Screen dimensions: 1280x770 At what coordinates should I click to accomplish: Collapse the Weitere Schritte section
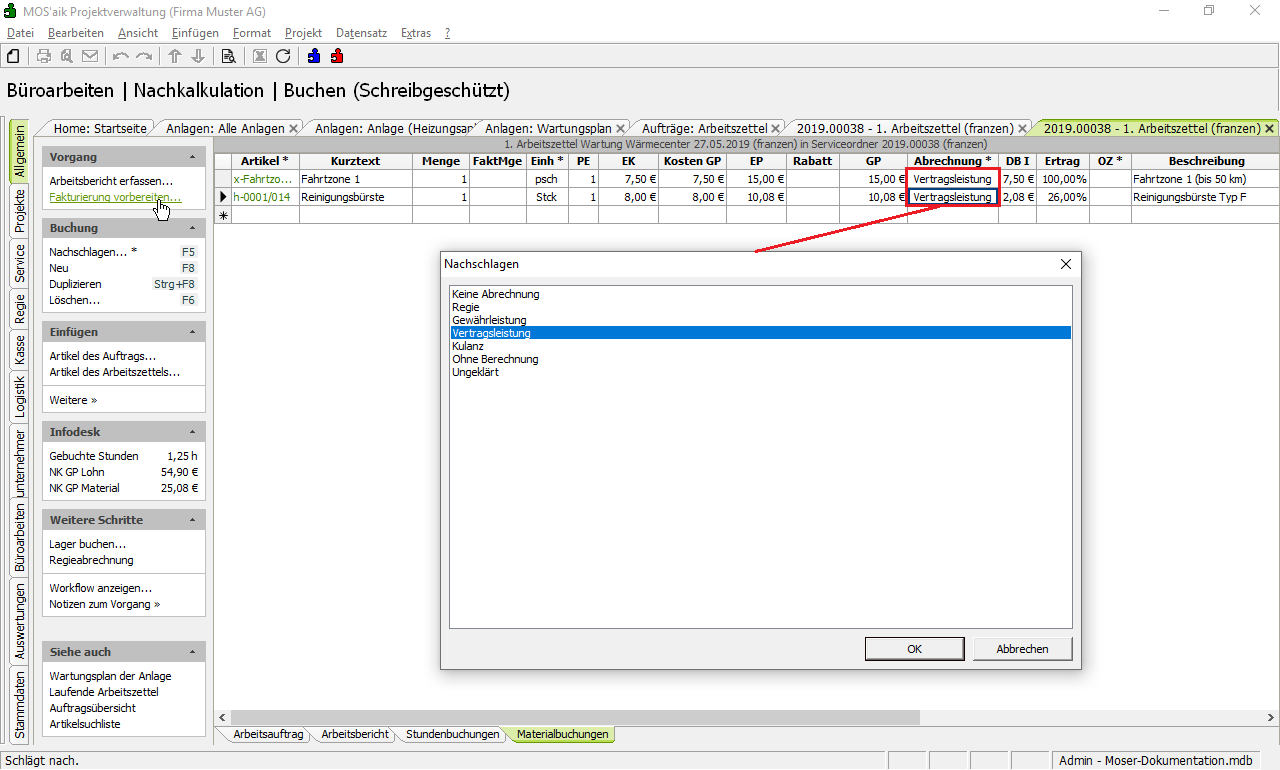(x=192, y=520)
